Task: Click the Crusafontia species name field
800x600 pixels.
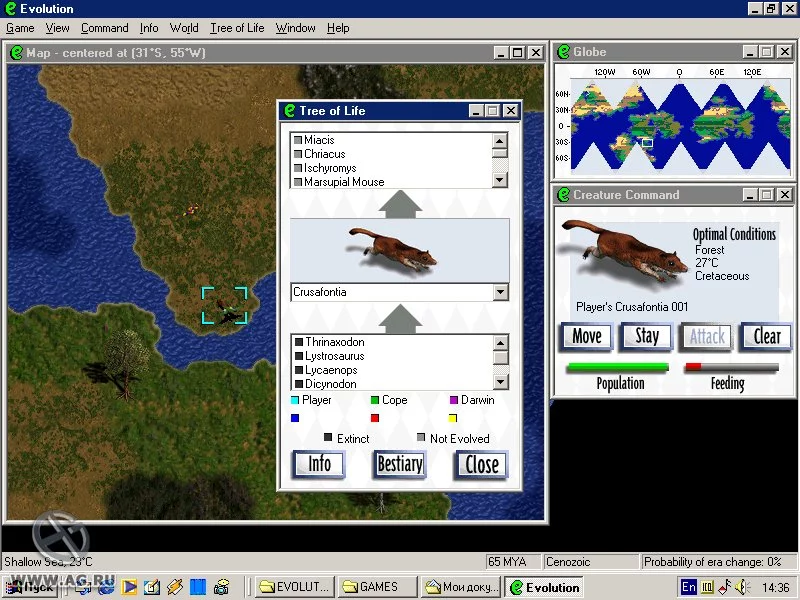Action: click(392, 292)
